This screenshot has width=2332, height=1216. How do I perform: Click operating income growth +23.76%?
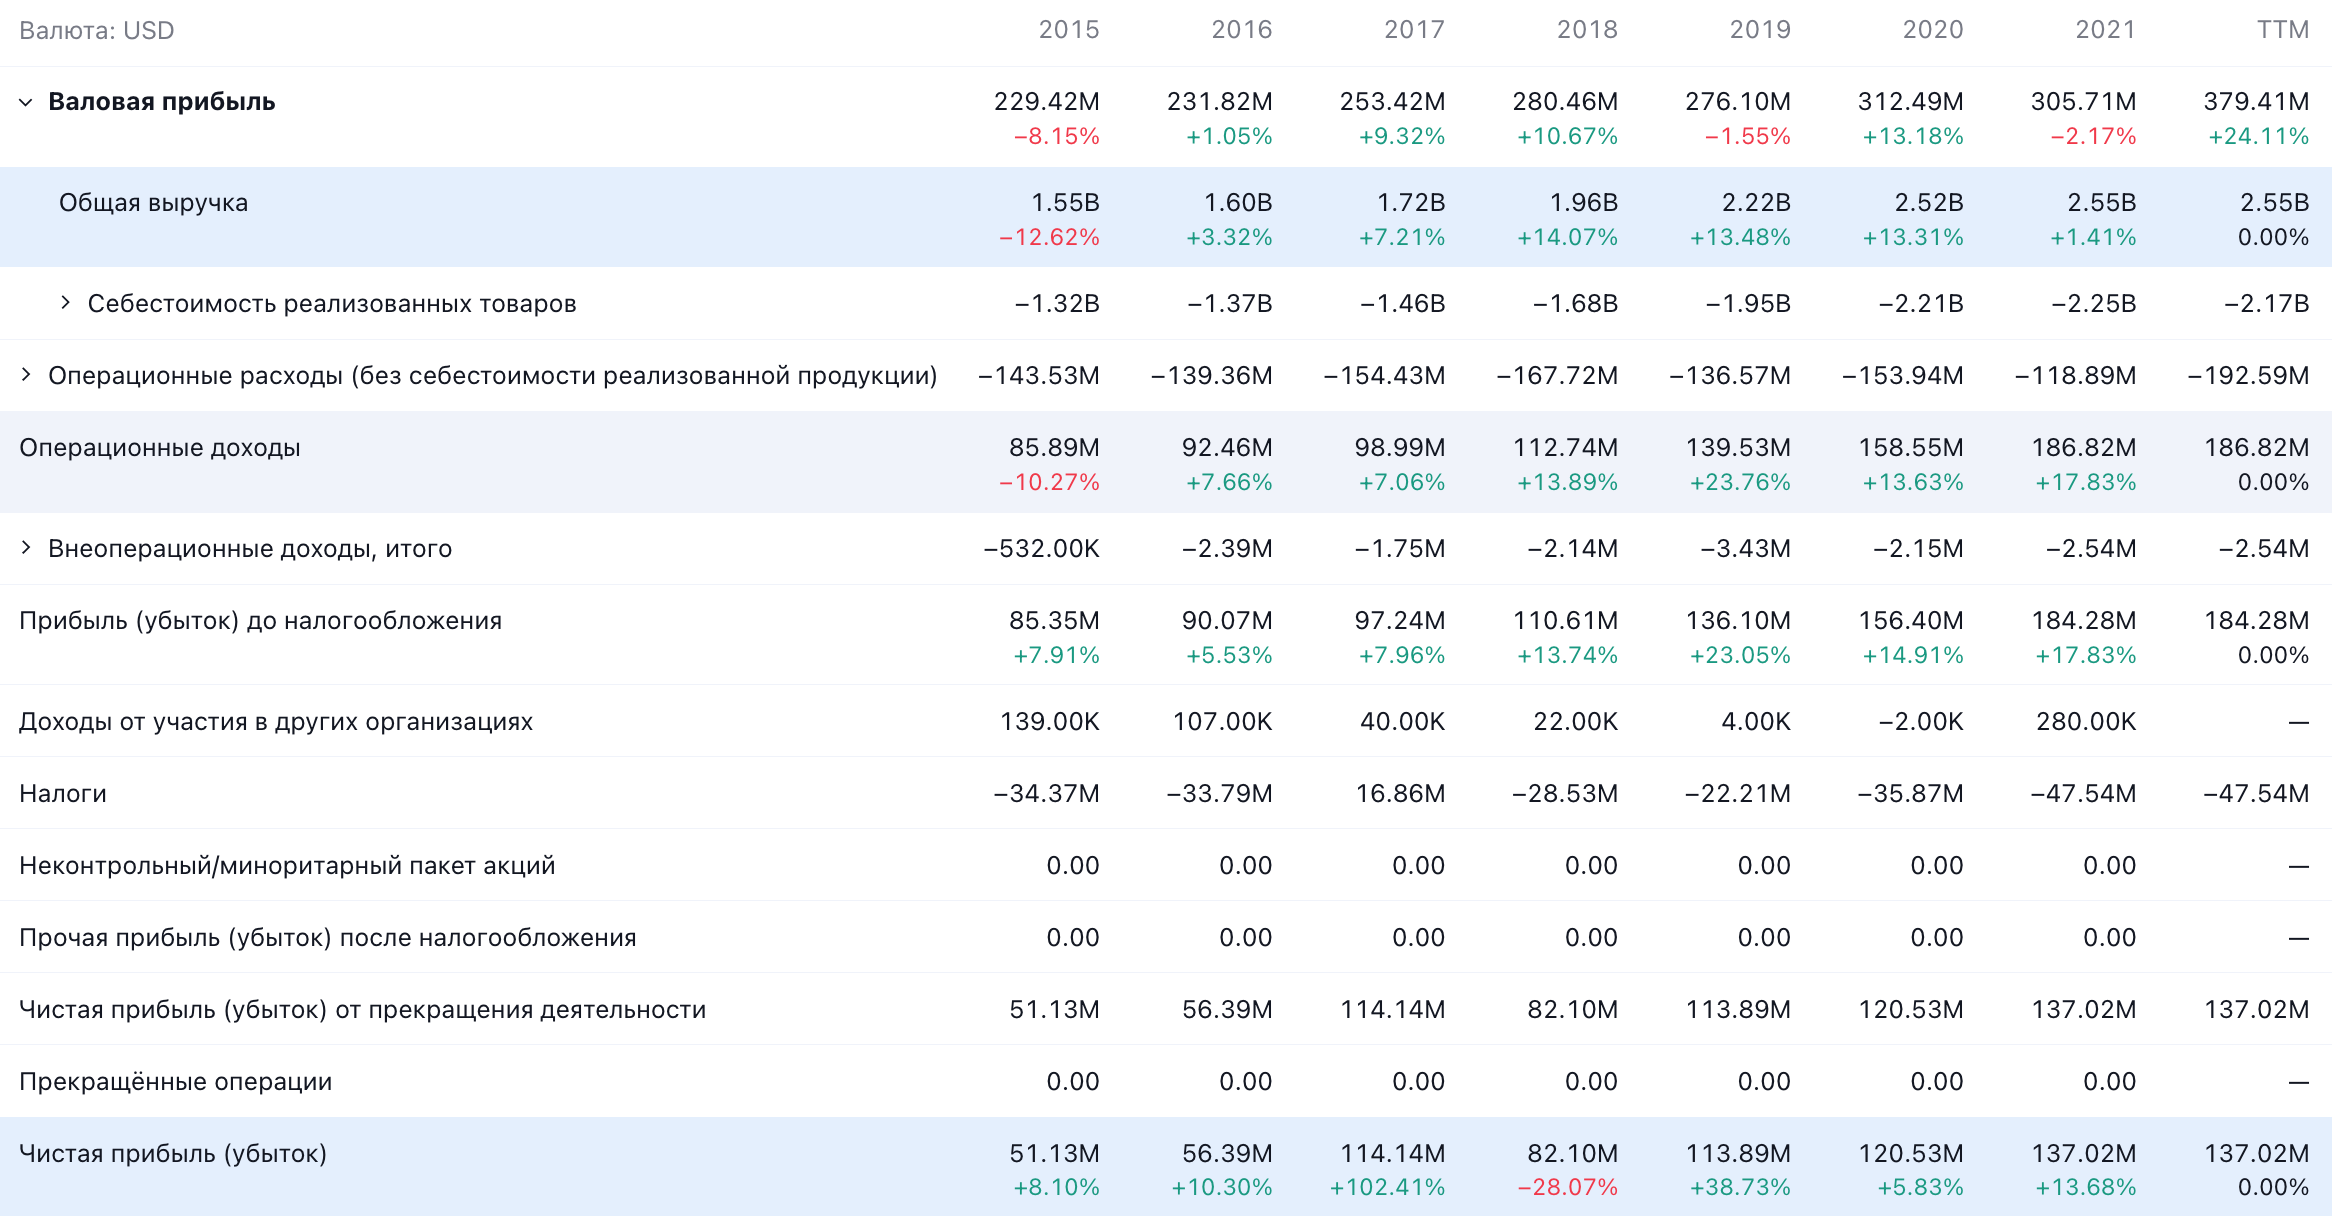coord(1740,482)
